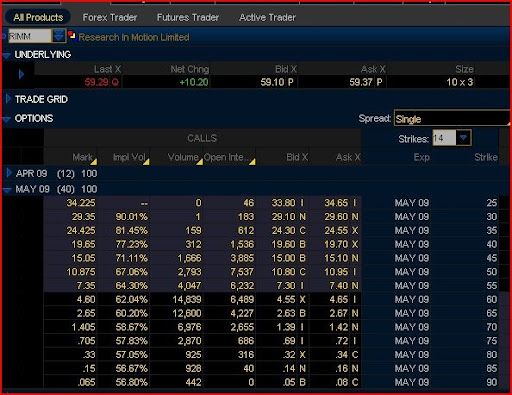The width and height of the screenshot is (512, 395).
Task: Click ask 7.40 for strike 55 call
Action: click(x=339, y=286)
